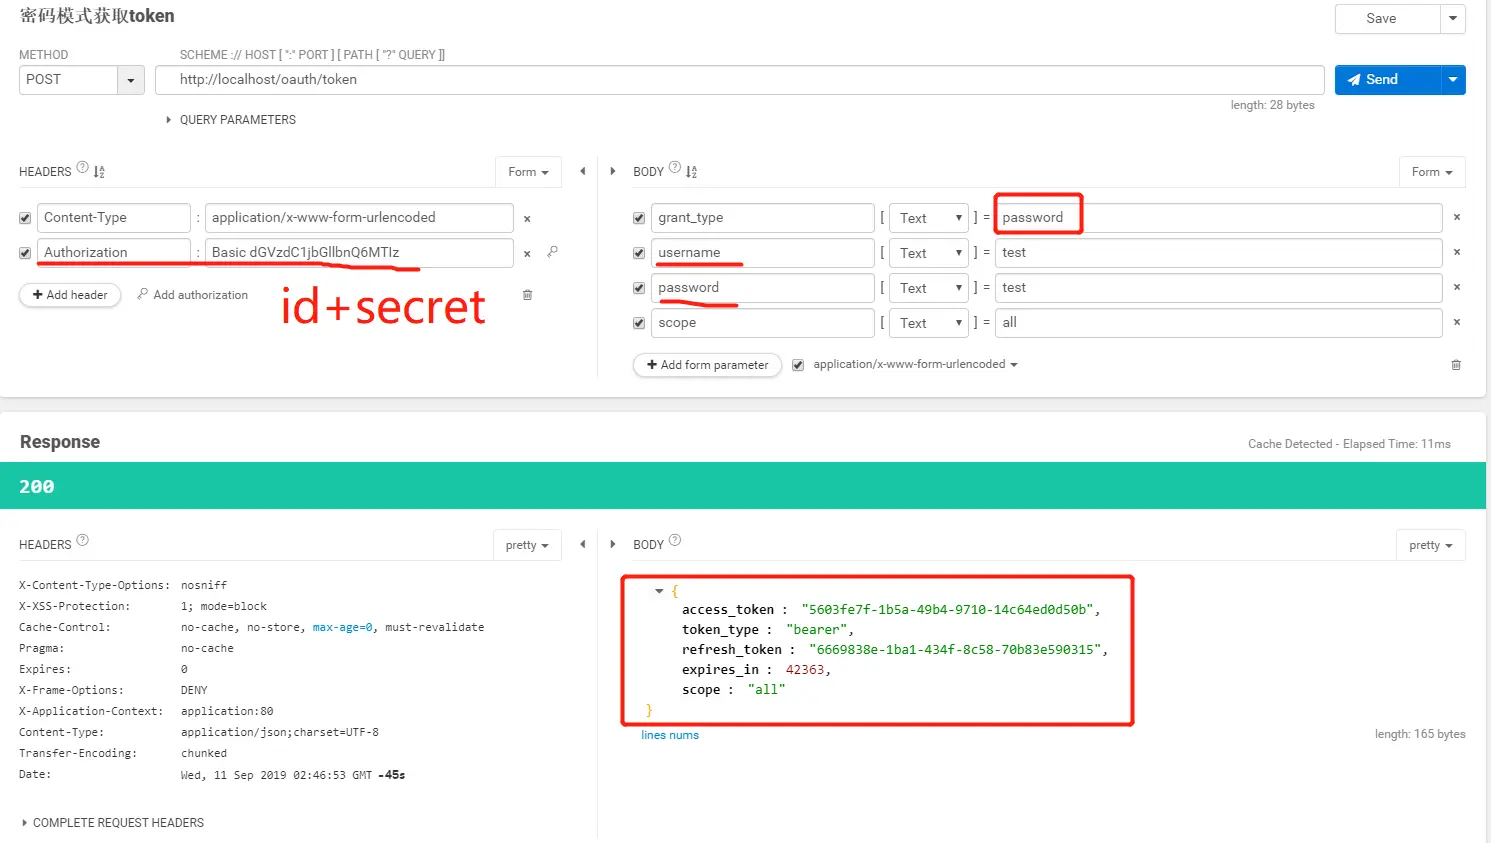Open response body pretty dropdown
The width and height of the screenshot is (1491, 843).
[x=1431, y=545]
